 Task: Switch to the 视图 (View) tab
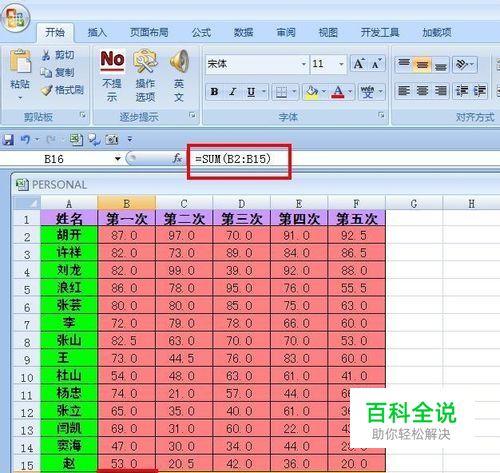pyautogui.click(x=328, y=32)
